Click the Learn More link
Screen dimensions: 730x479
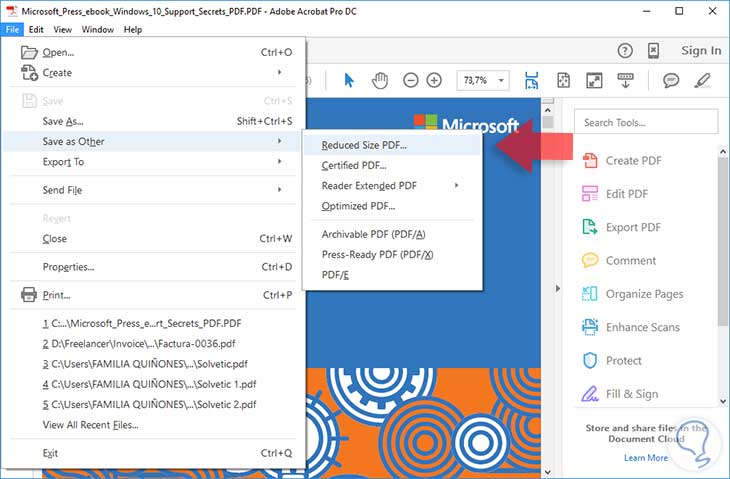click(646, 458)
